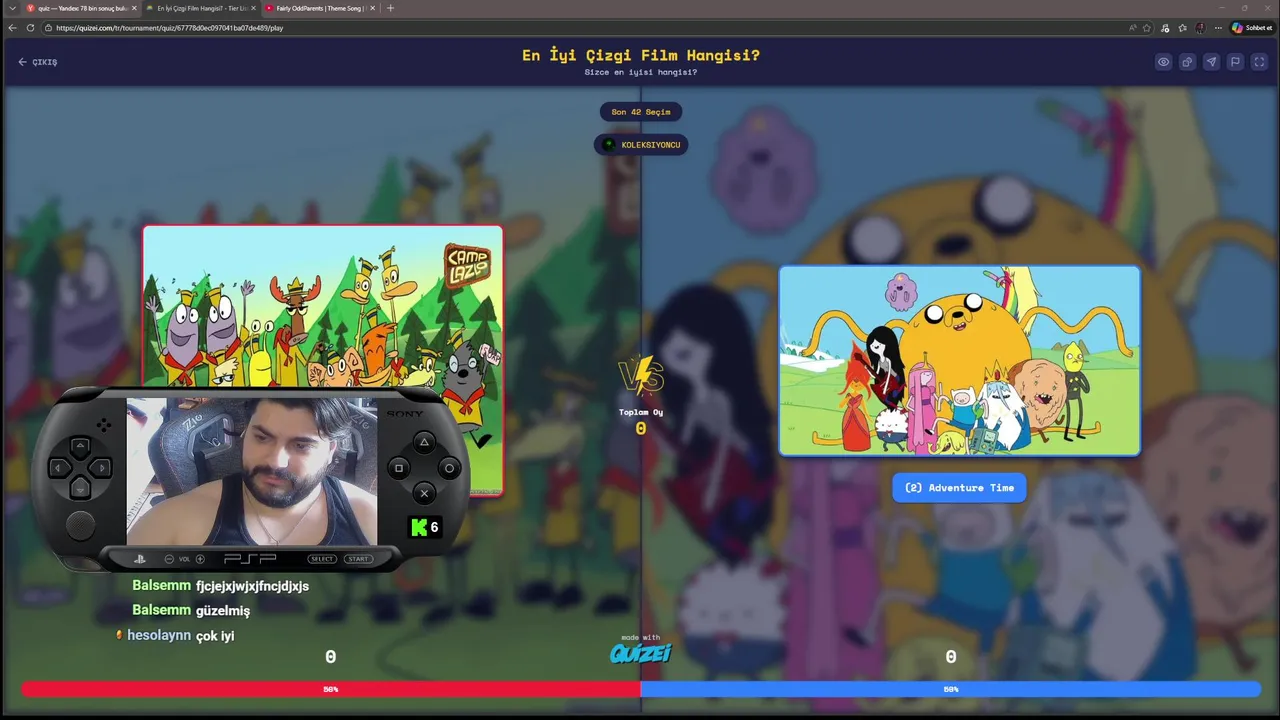1280x720 pixels.
Task: Click the paper plane share icon
Action: tap(1211, 62)
